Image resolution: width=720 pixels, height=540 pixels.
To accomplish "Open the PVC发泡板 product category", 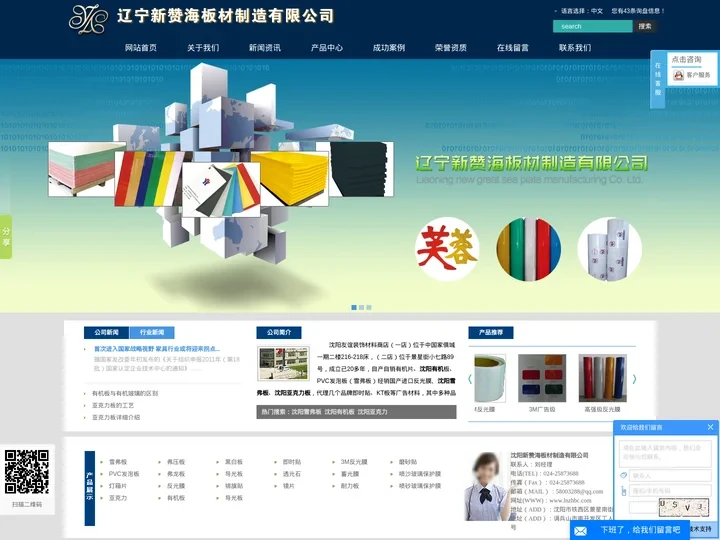I will [124, 474].
